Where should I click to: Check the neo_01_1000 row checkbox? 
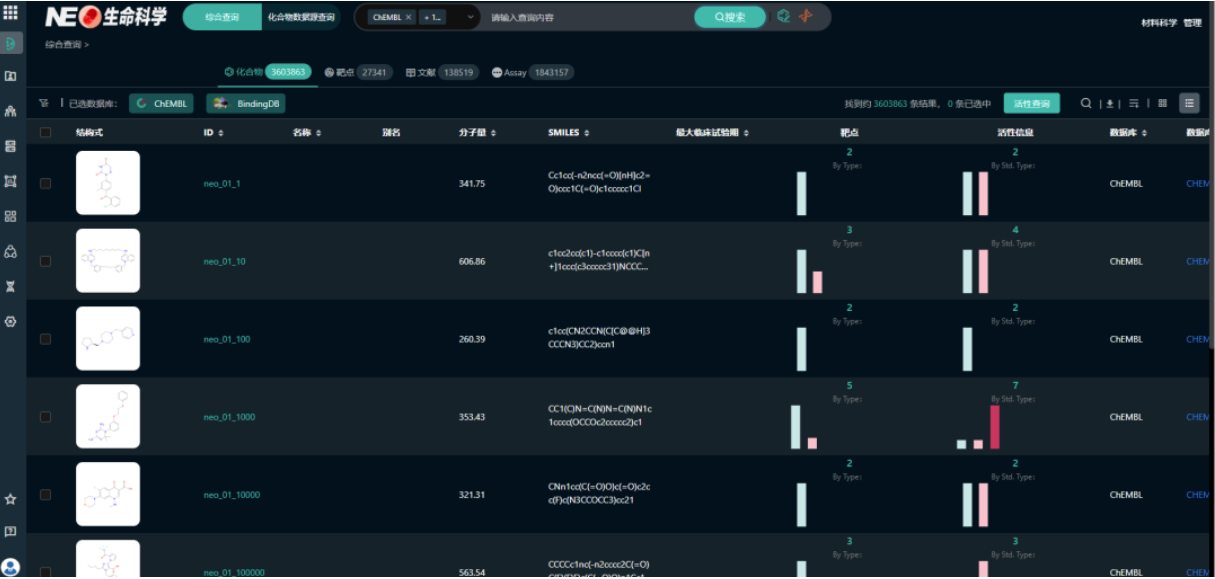pos(45,417)
